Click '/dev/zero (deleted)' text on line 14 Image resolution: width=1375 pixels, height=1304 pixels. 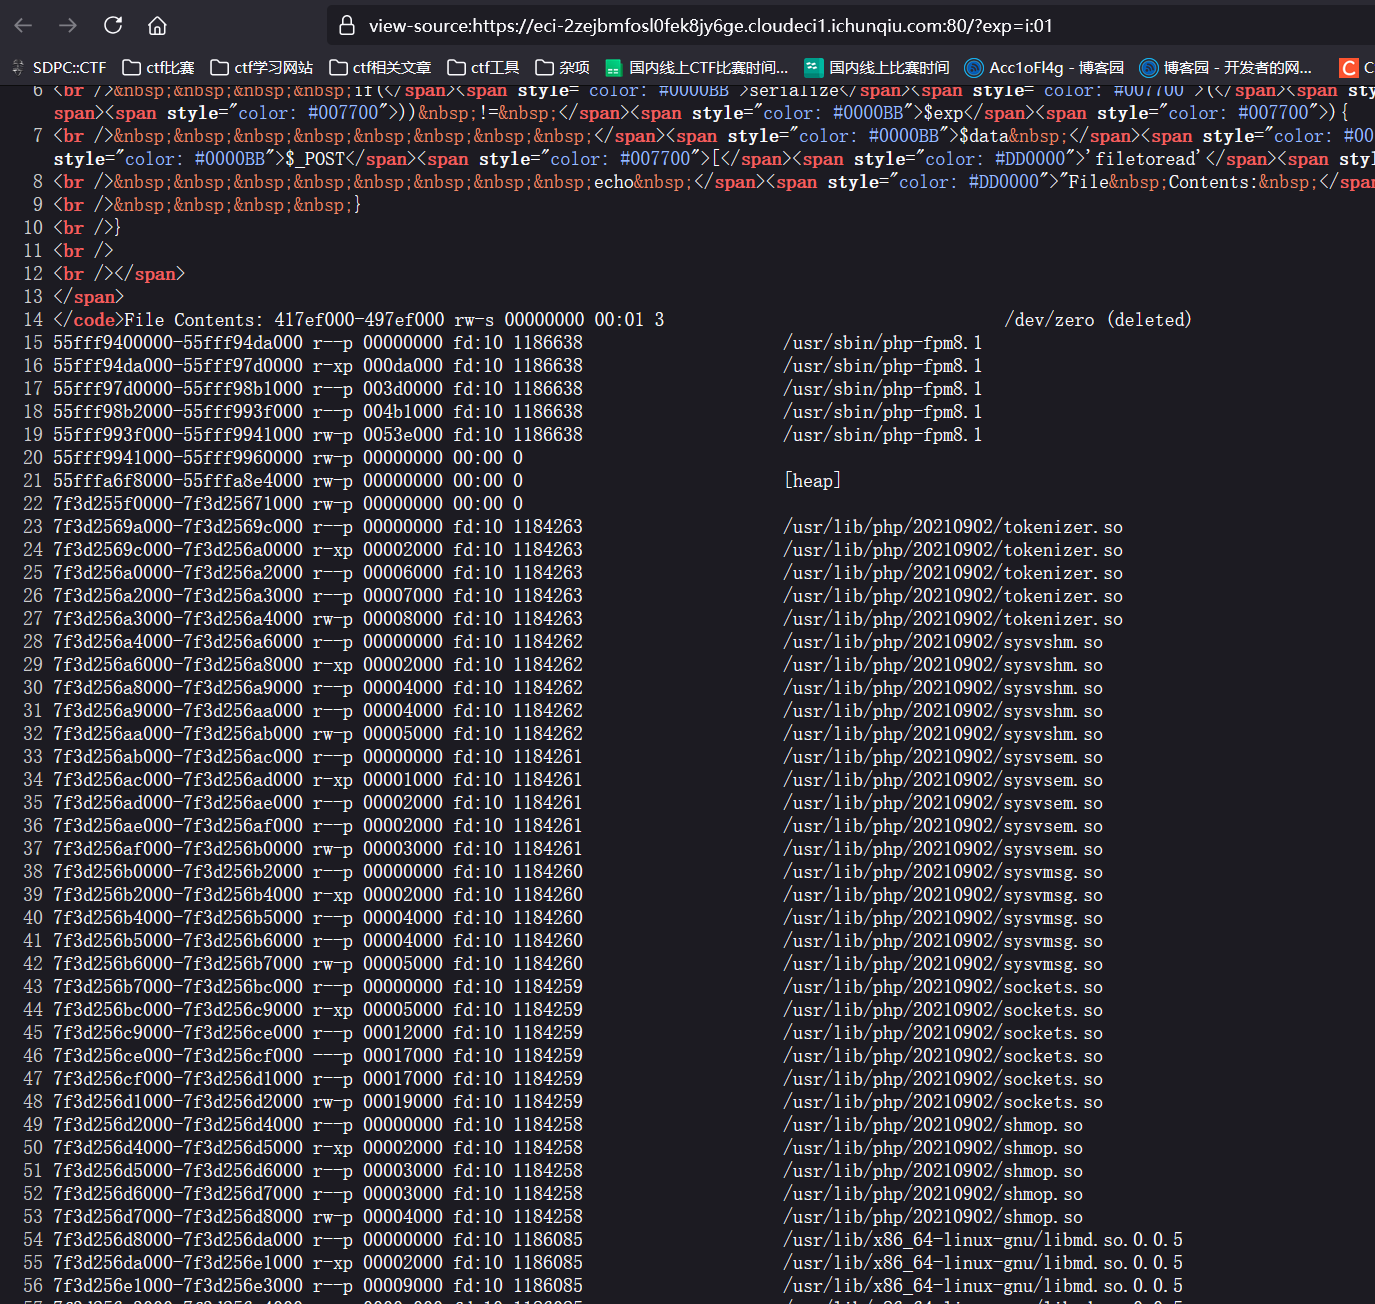tap(1098, 320)
